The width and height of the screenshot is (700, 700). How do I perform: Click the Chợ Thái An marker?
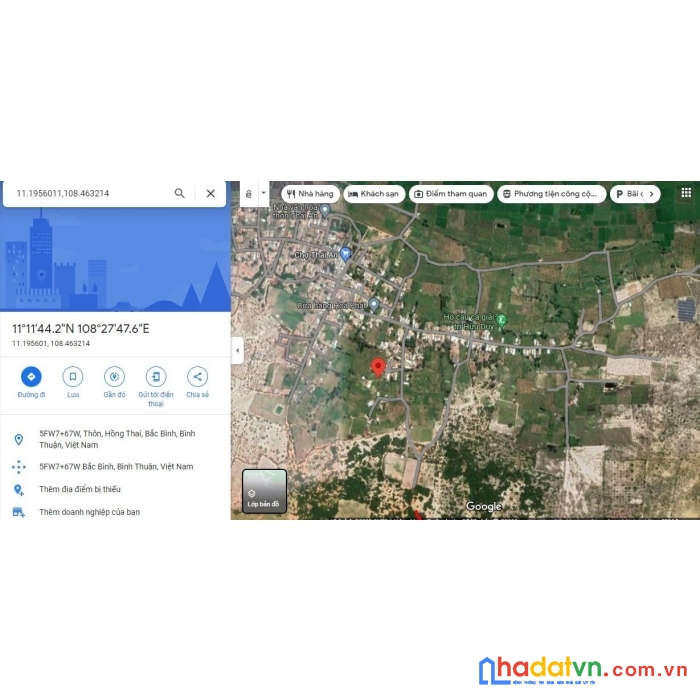click(x=345, y=254)
